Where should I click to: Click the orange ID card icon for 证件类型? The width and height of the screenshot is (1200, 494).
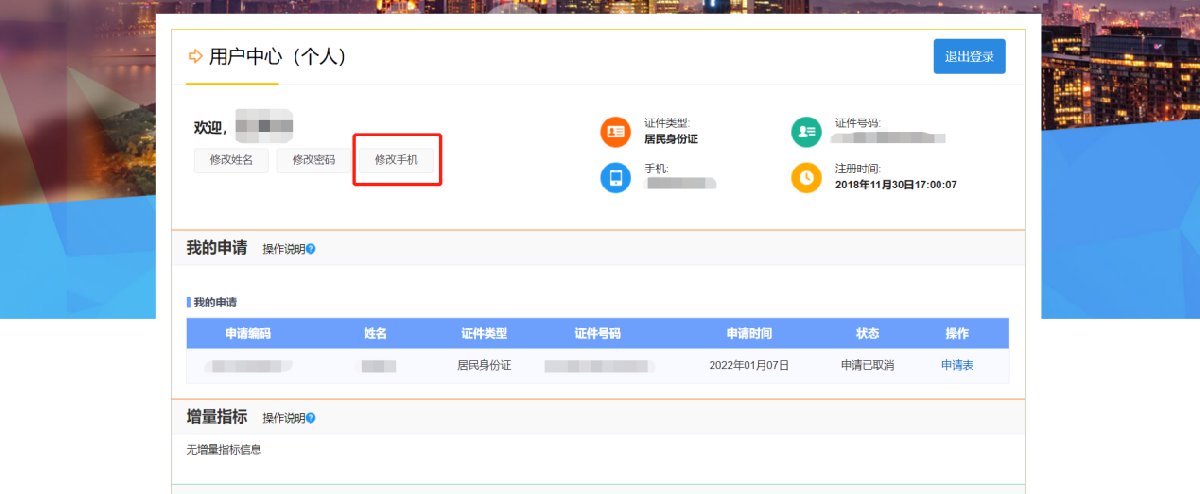coord(615,131)
